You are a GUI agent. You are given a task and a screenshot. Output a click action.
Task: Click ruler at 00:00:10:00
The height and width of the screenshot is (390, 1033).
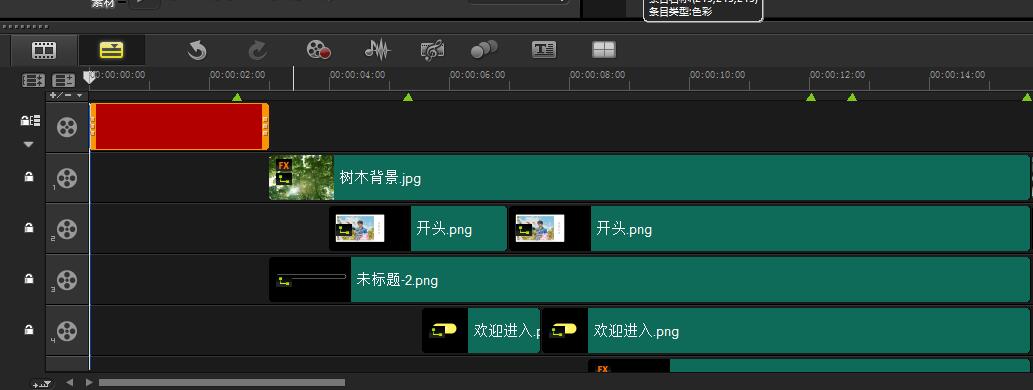pyautogui.click(x=717, y=75)
